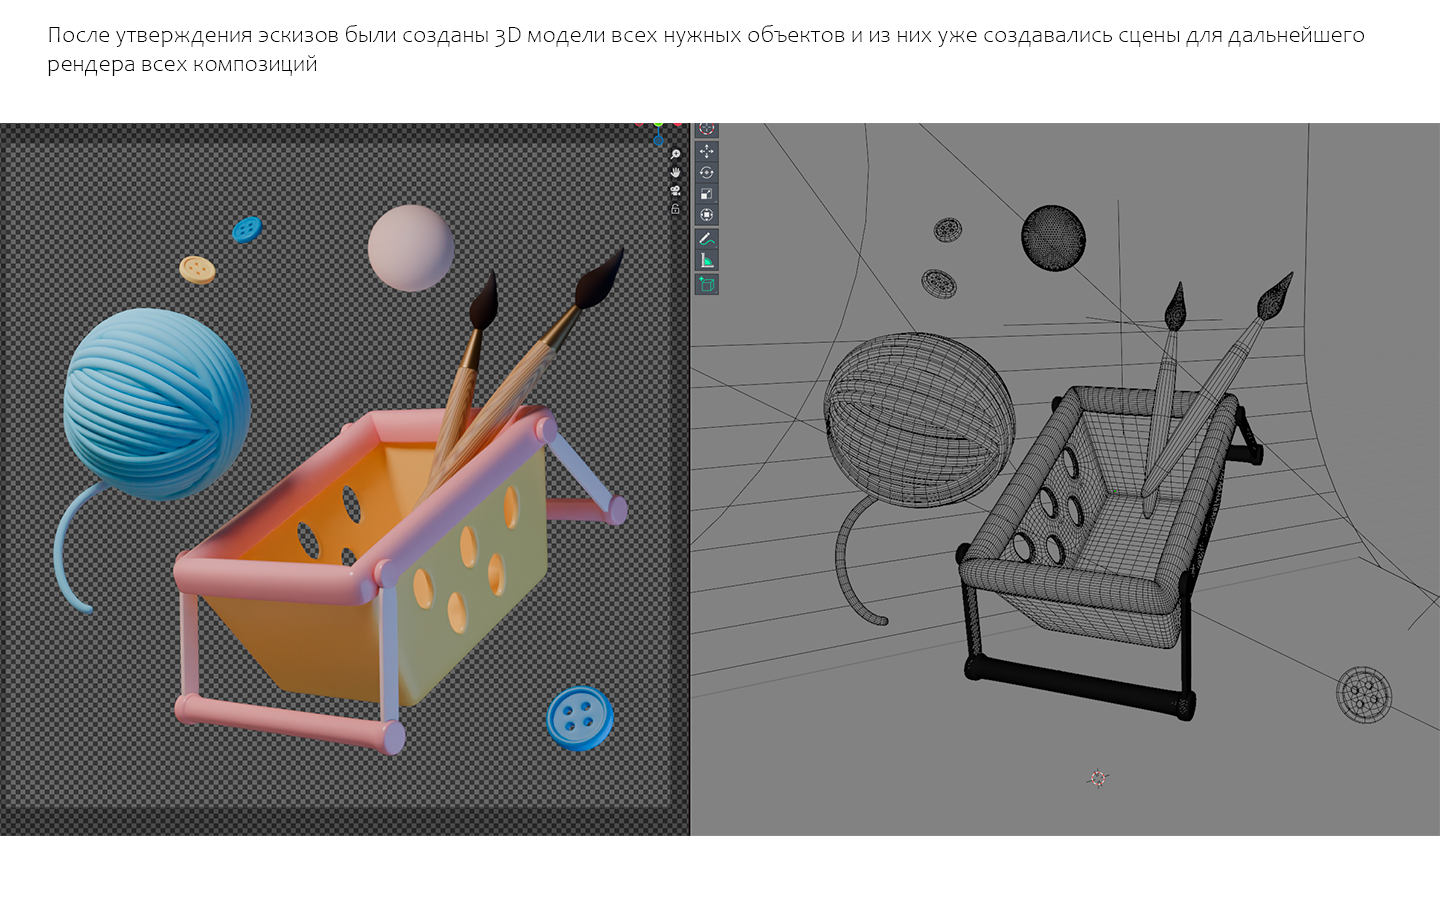
Task: Select the Move tool
Action: click(x=707, y=151)
